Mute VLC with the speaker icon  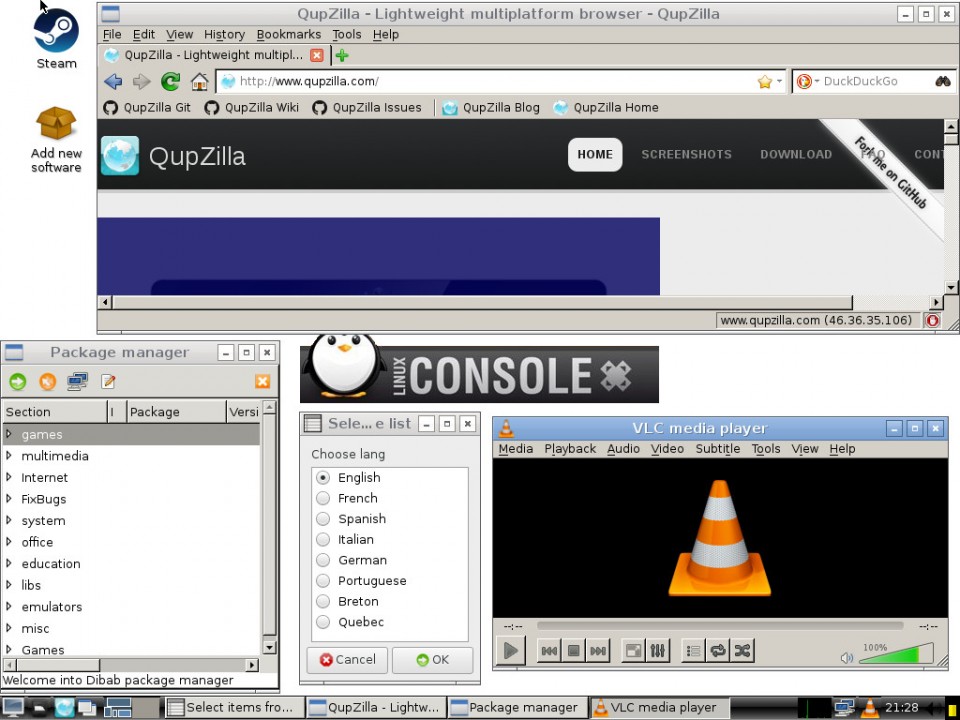847,658
